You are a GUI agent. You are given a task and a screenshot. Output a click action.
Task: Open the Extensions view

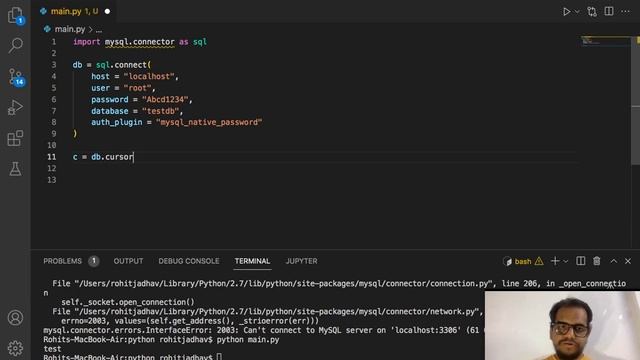tap(16, 138)
